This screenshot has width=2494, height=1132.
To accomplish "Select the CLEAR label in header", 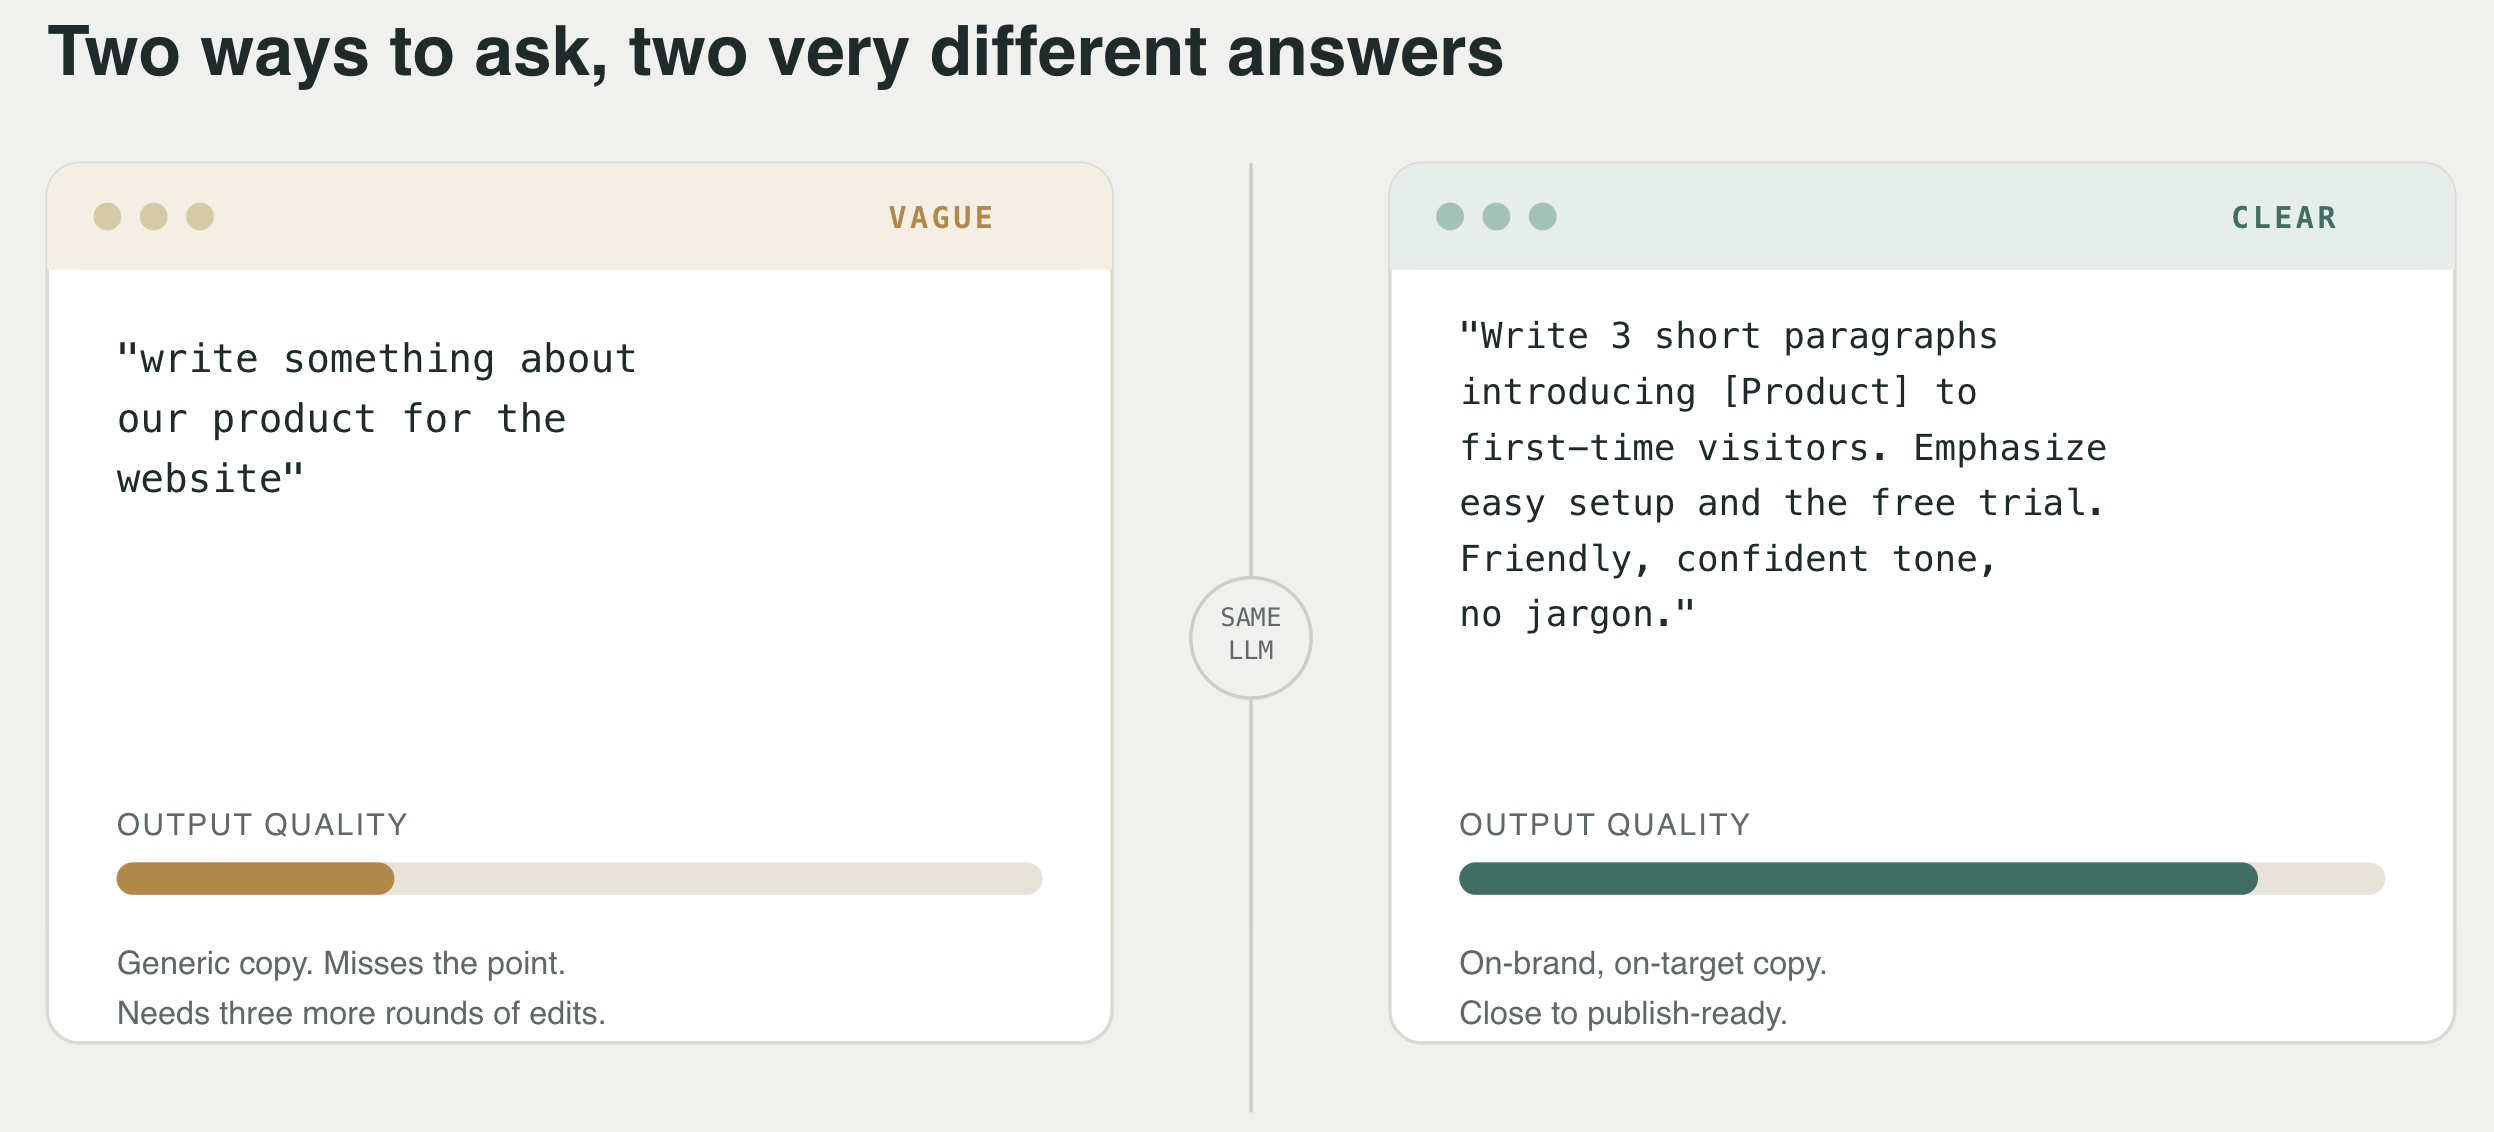I will click(x=2285, y=217).
